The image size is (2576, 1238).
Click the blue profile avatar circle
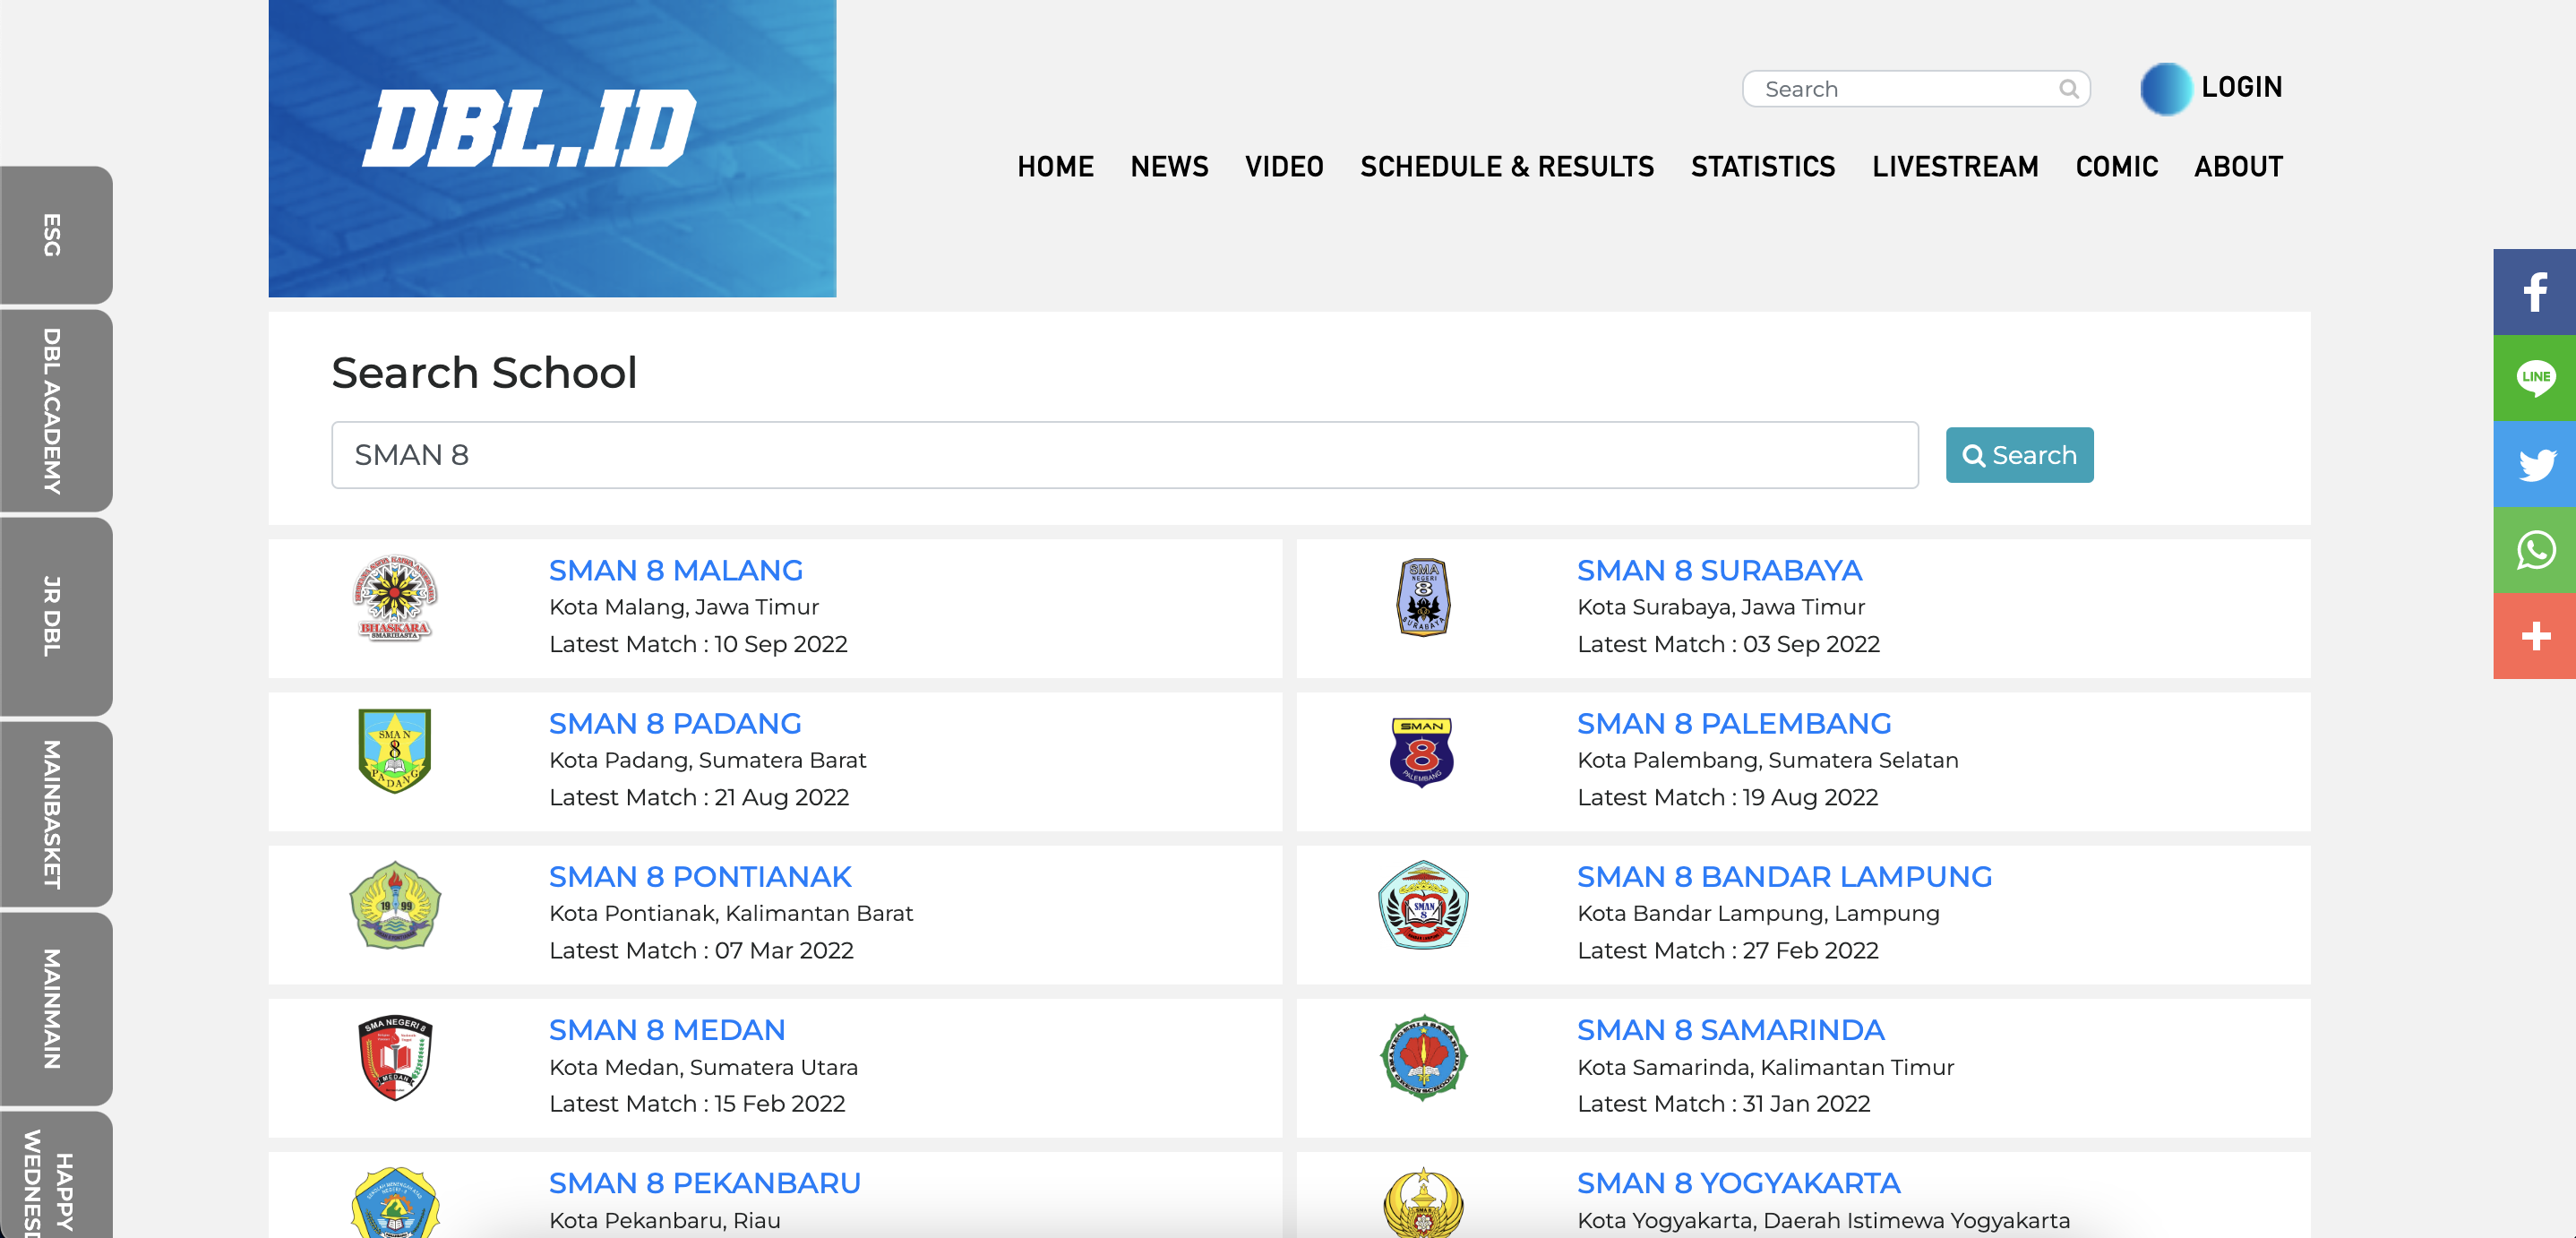coord(2164,88)
